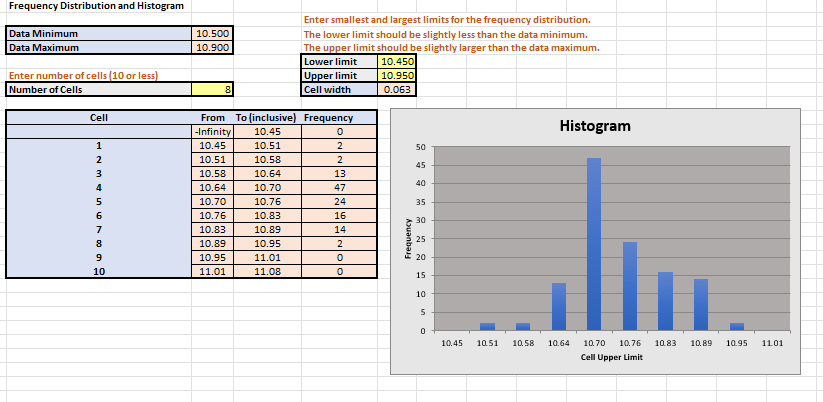Screen dimensions: 823x402
Task: Click the Histogram chart title
Action: [595, 126]
